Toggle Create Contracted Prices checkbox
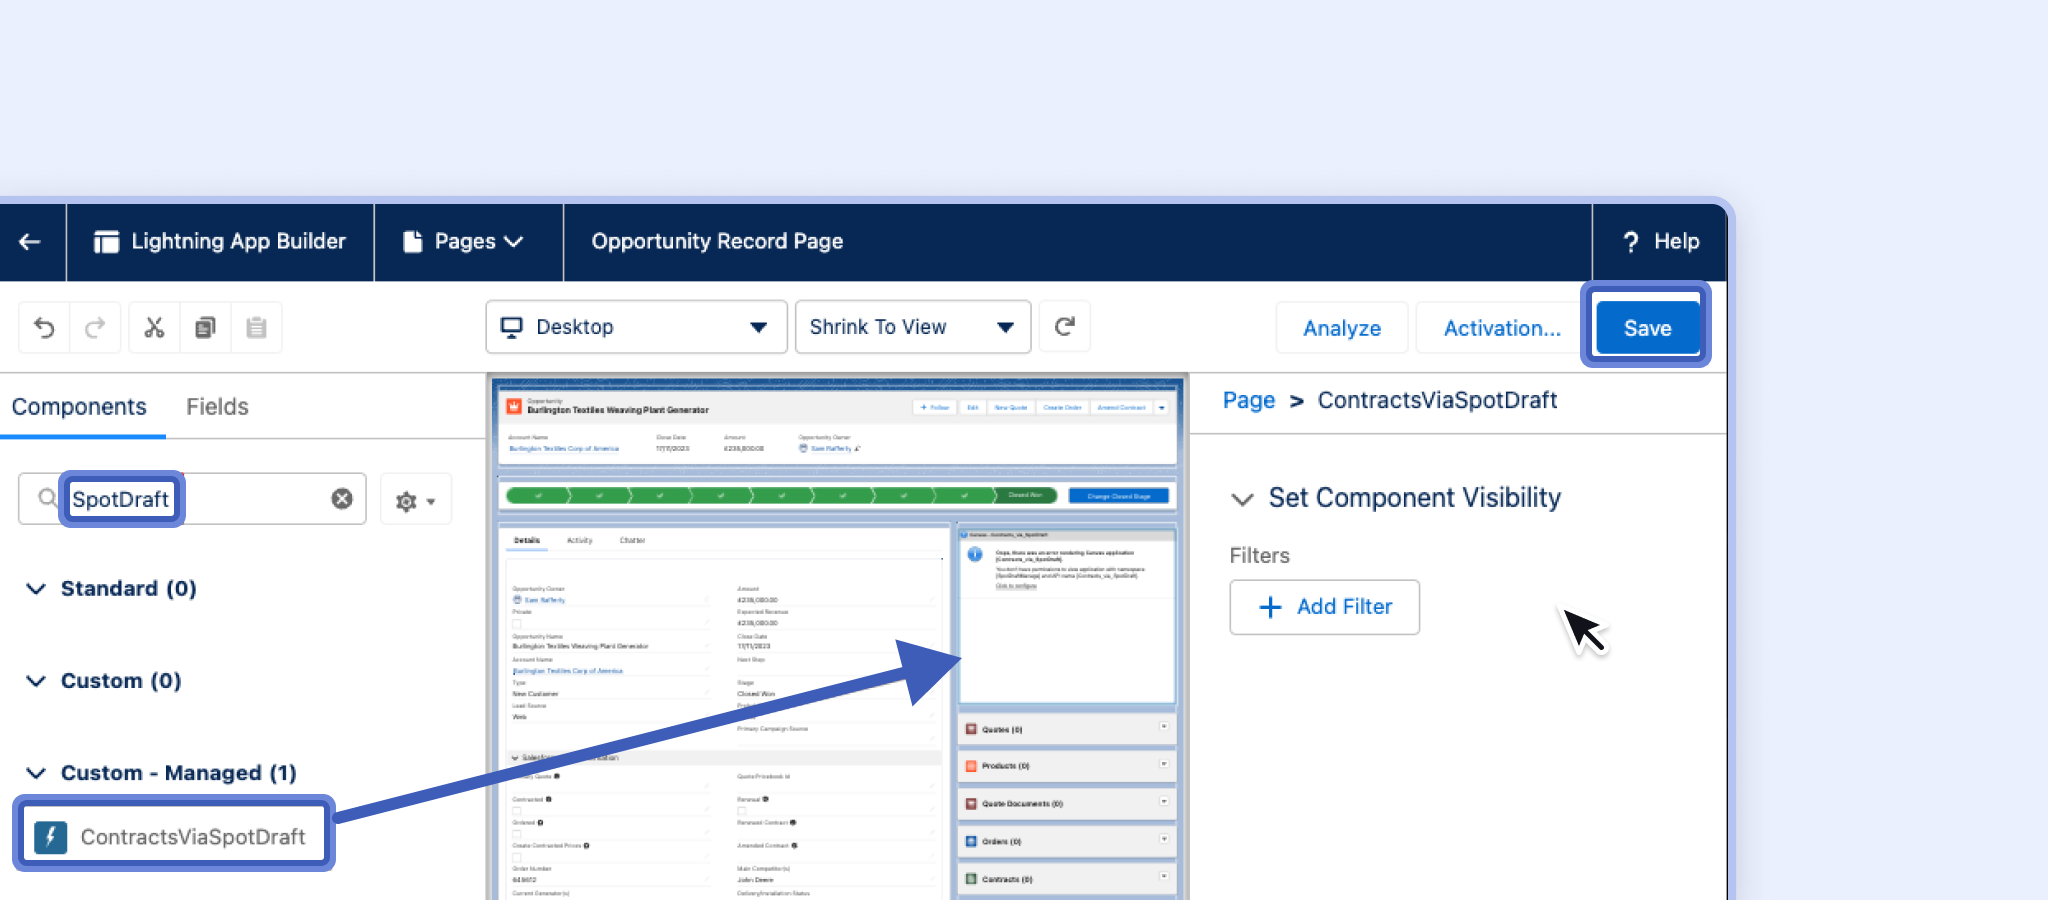2048x900 pixels. (517, 857)
